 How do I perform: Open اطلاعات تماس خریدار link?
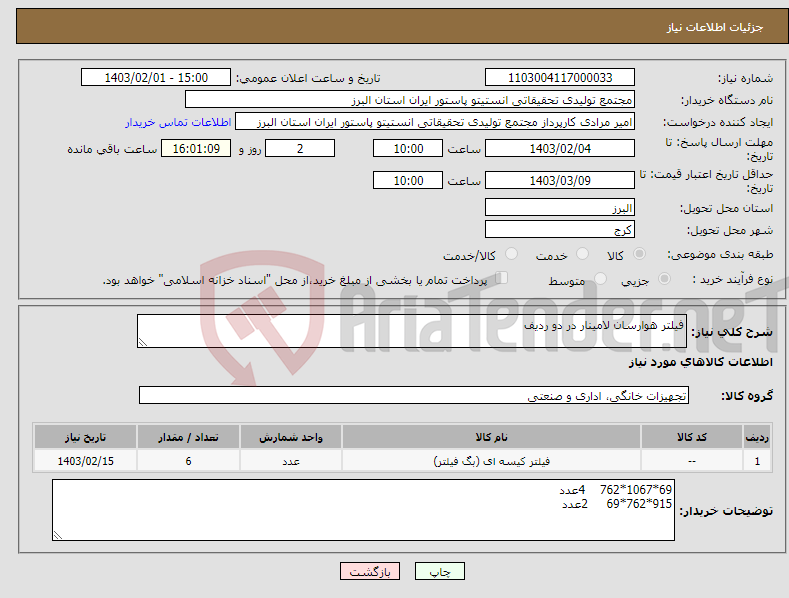click(x=178, y=122)
